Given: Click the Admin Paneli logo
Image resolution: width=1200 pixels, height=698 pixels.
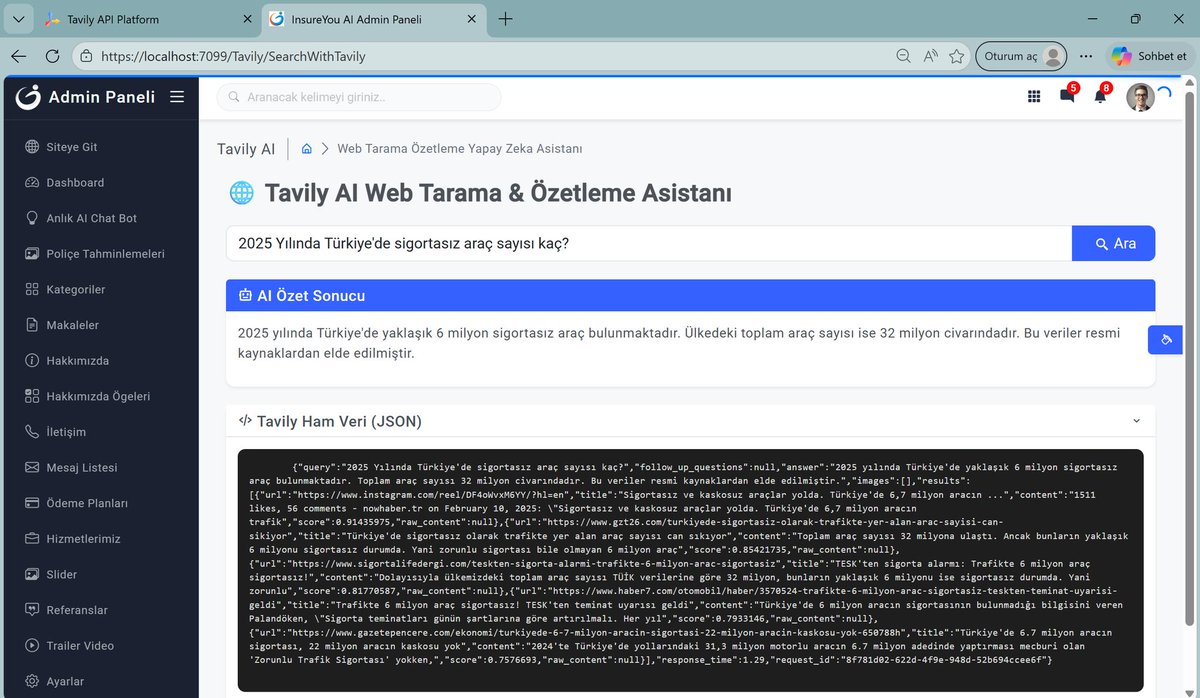Looking at the screenshot, I should point(86,97).
